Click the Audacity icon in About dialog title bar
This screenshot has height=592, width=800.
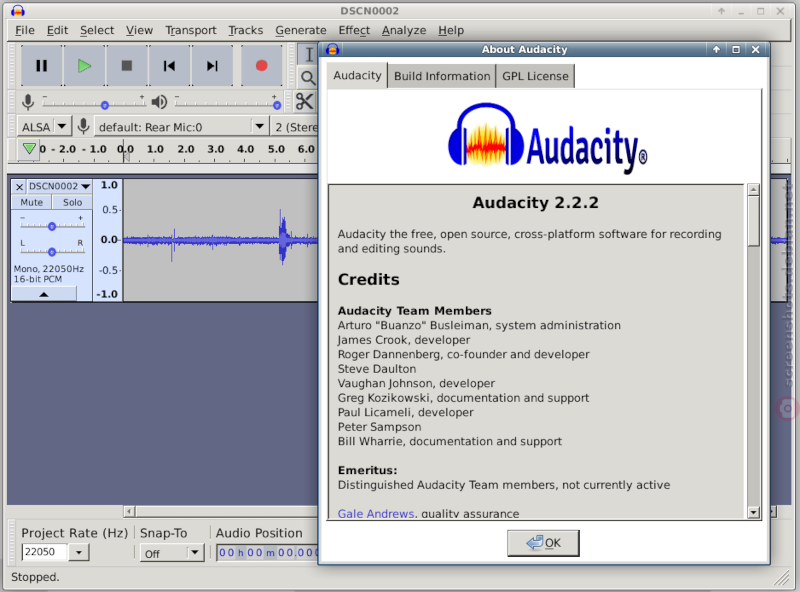click(333, 50)
